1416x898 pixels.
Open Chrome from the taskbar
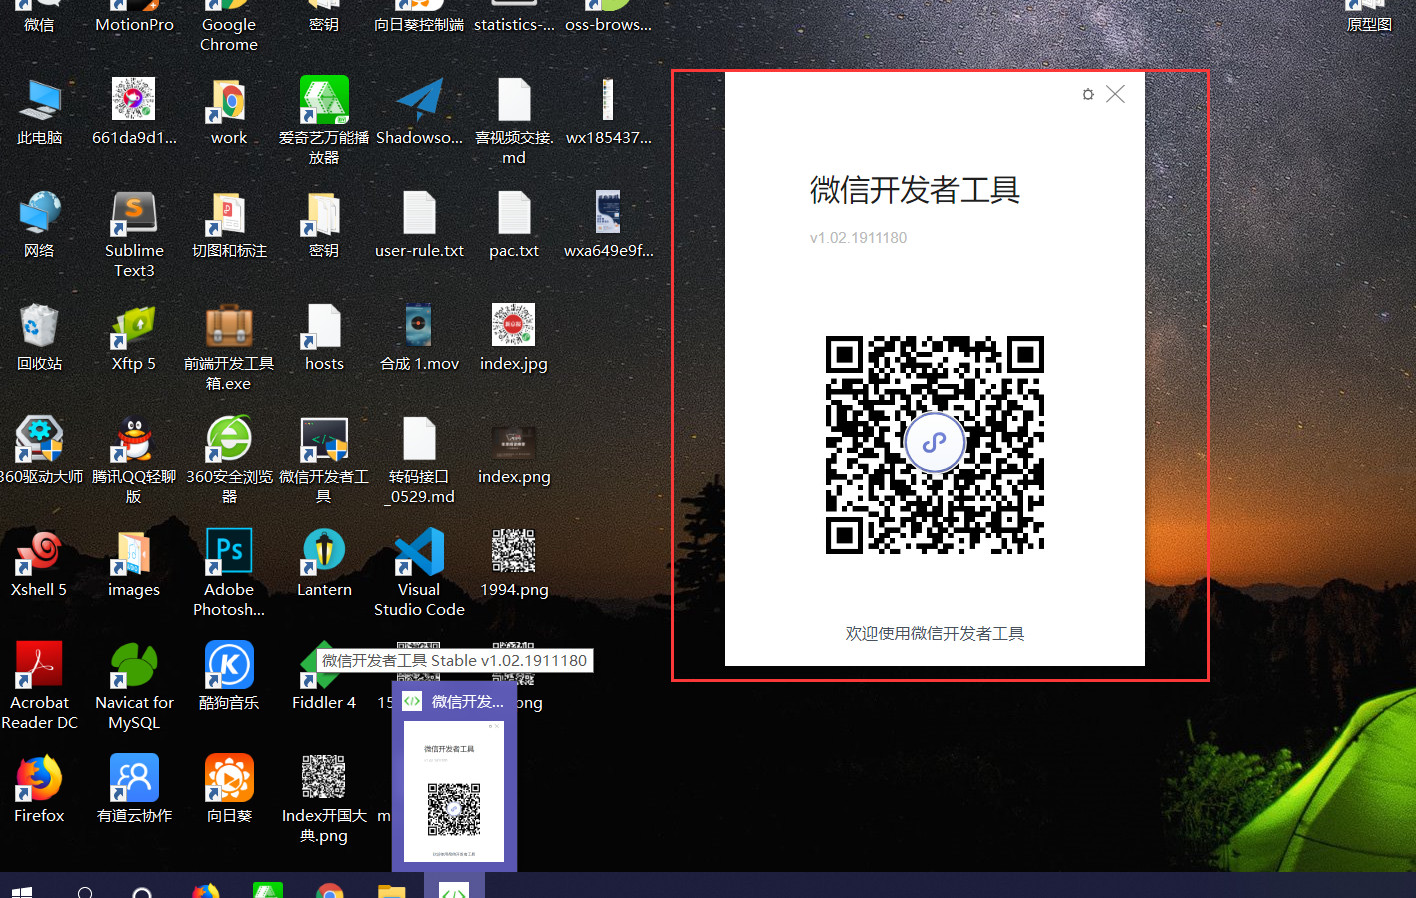329,890
